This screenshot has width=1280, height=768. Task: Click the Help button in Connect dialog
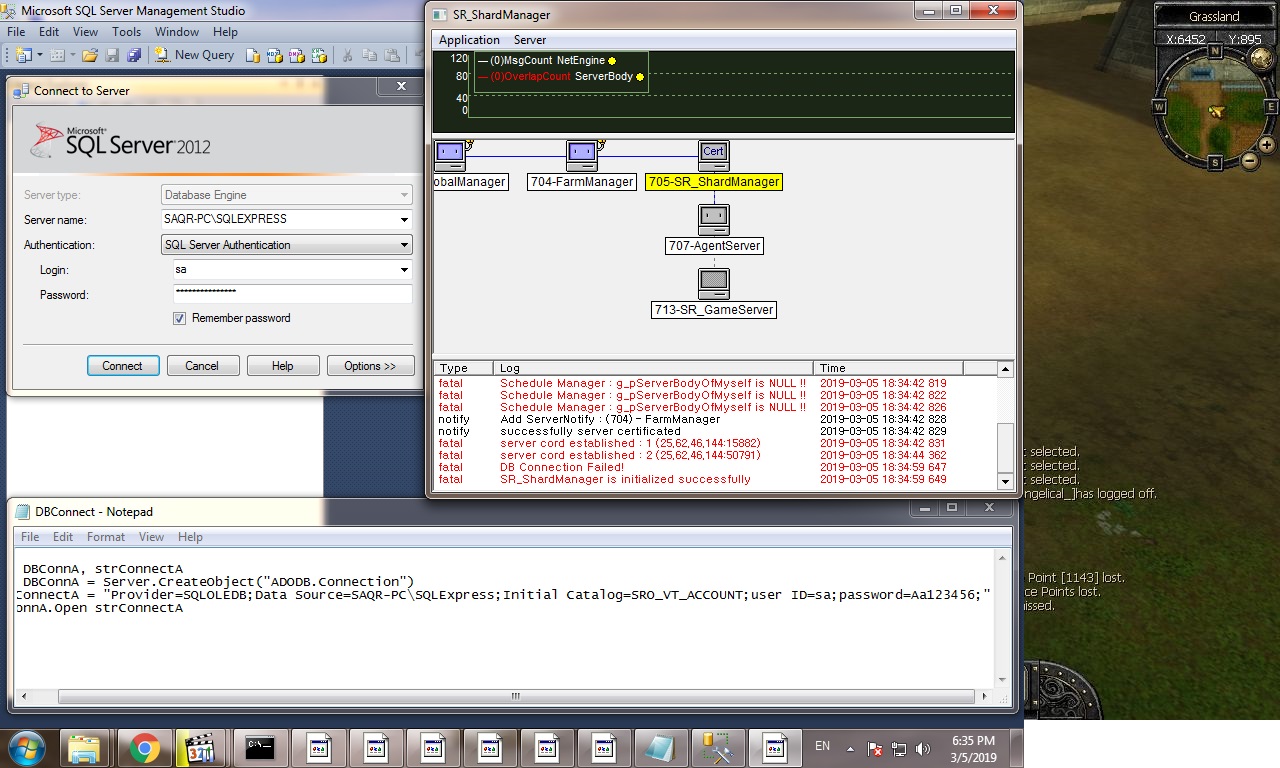pos(283,366)
